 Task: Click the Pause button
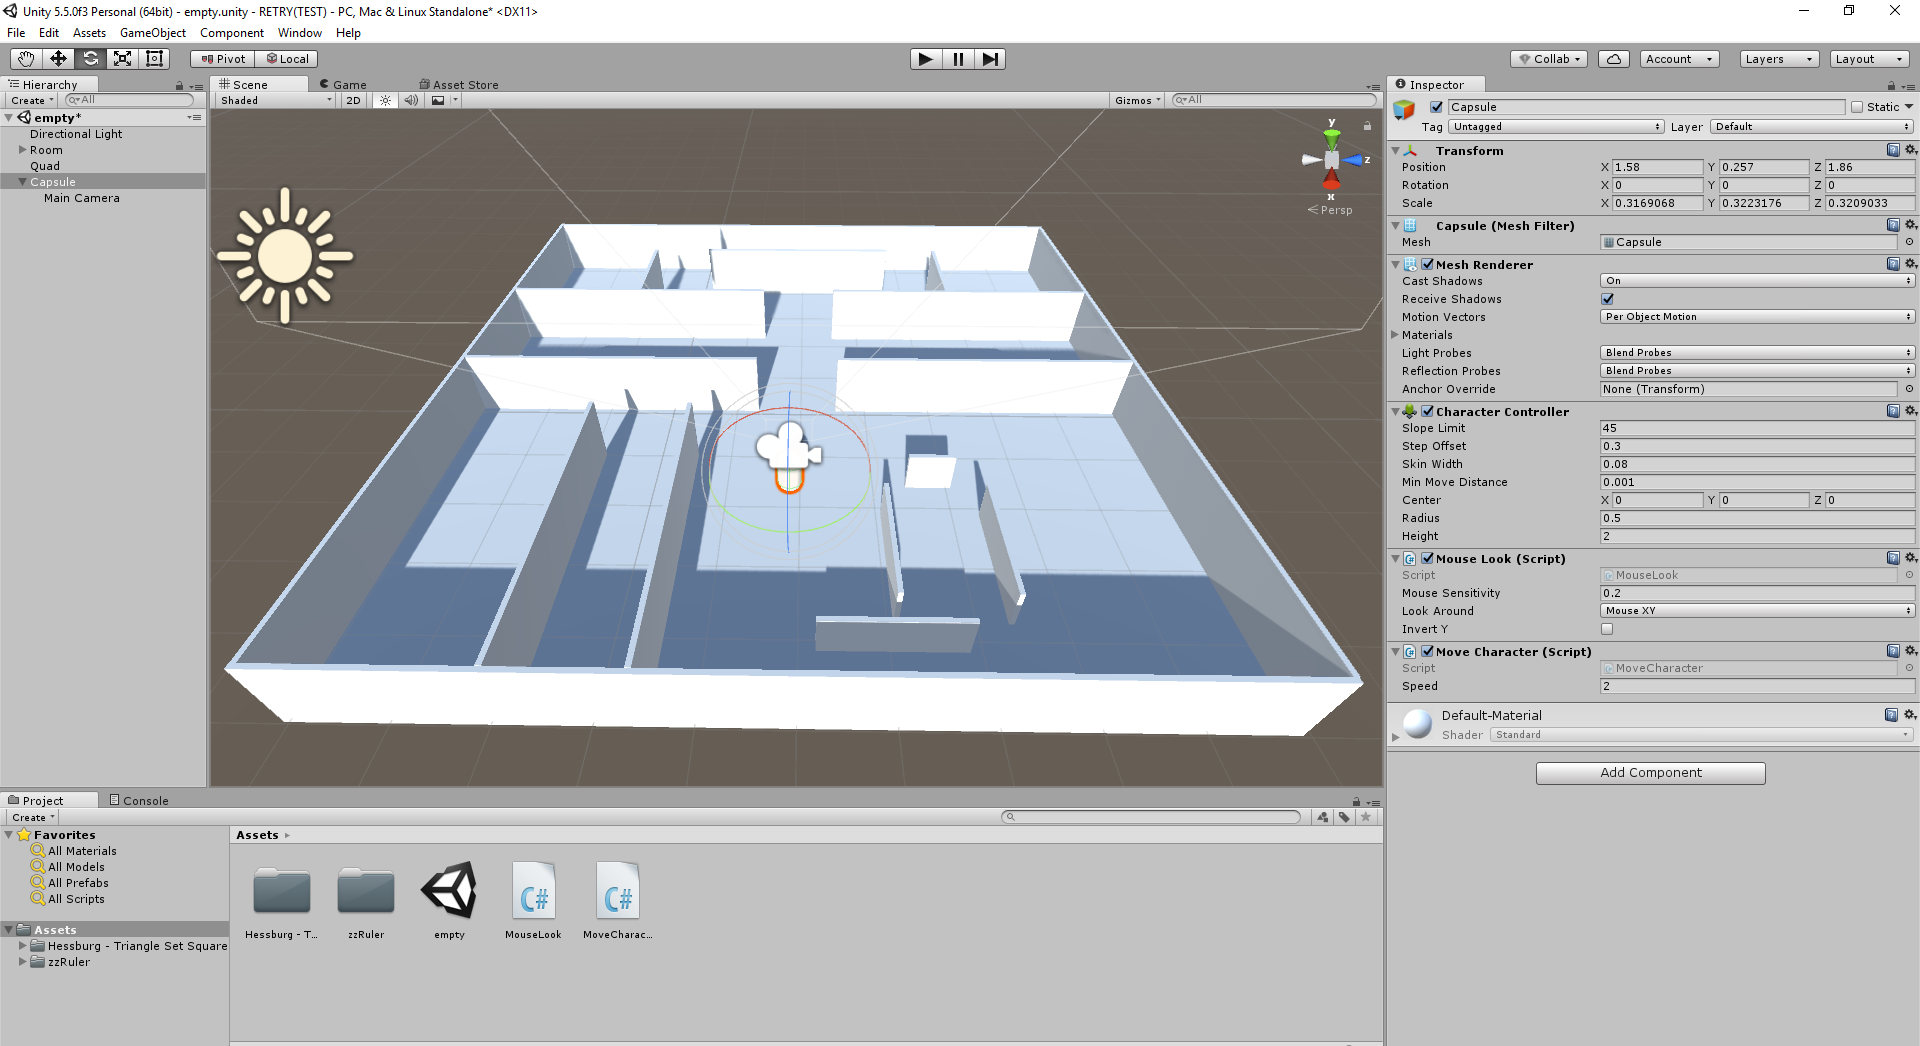tap(958, 59)
